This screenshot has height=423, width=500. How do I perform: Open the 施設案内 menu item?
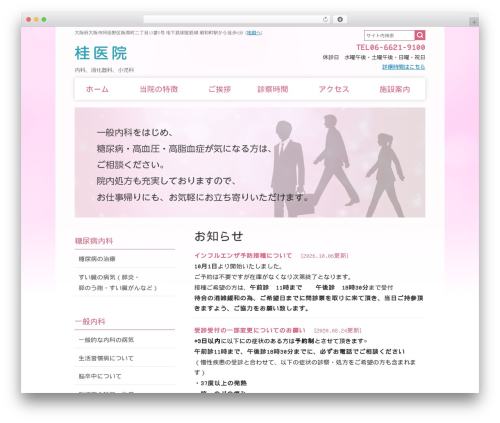coord(395,89)
